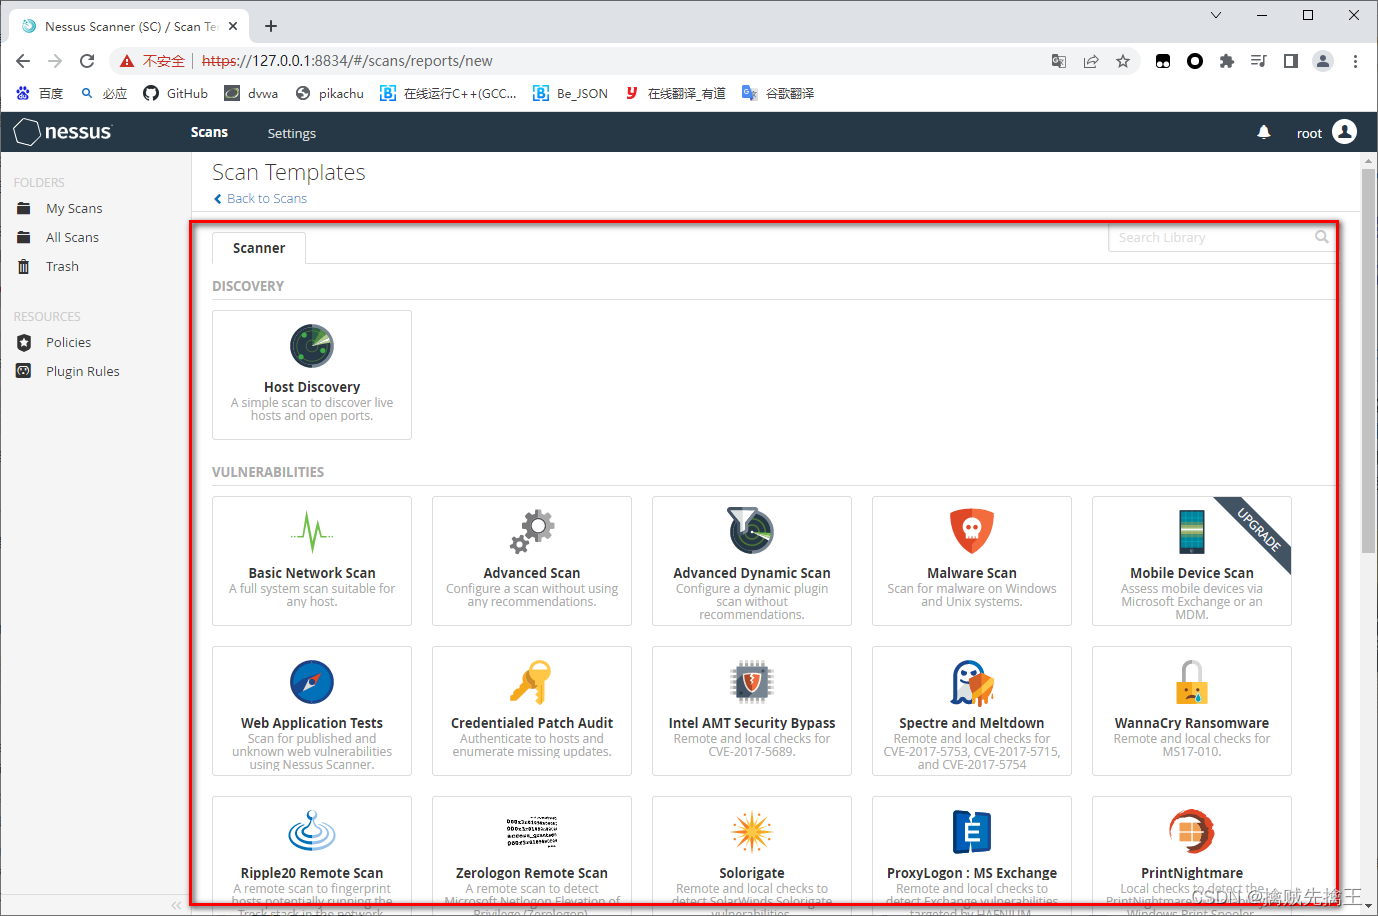This screenshot has height=916, width=1378.
Task: Switch to the Settings menu
Action: pos(291,133)
